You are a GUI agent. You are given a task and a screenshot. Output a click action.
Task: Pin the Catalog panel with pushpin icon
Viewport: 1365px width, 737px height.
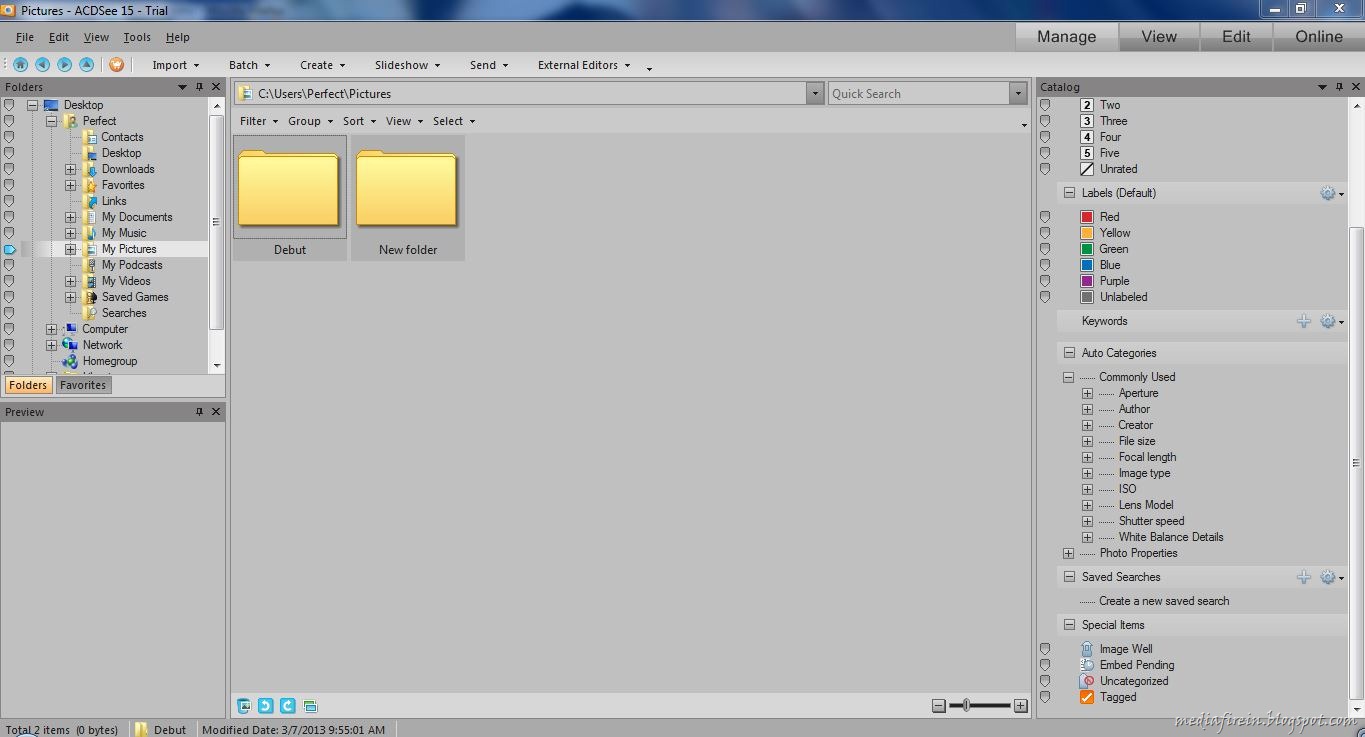click(1339, 87)
